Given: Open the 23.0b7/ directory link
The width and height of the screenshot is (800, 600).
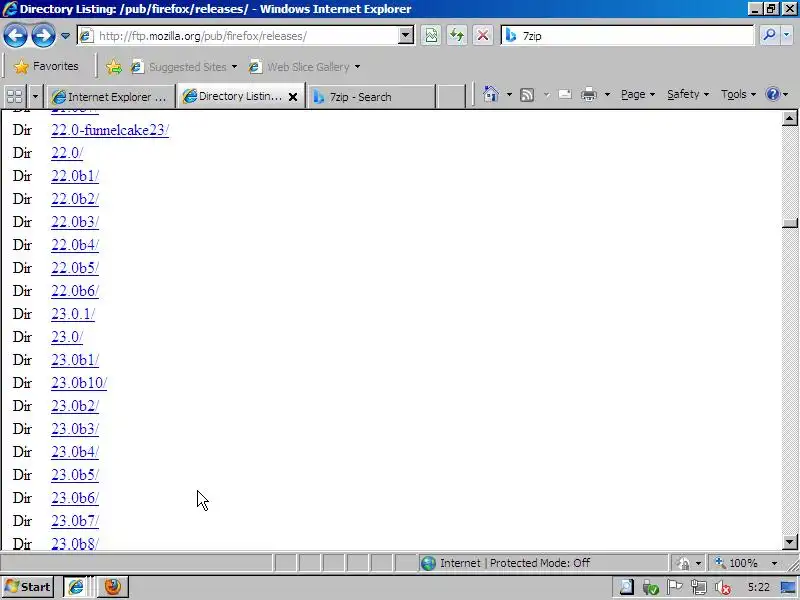Looking at the screenshot, I should (75, 520).
